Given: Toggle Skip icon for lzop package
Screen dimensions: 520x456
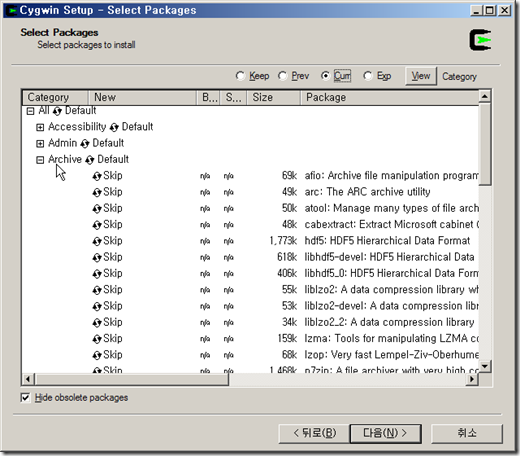Looking at the screenshot, I should click(x=97, y=356).
